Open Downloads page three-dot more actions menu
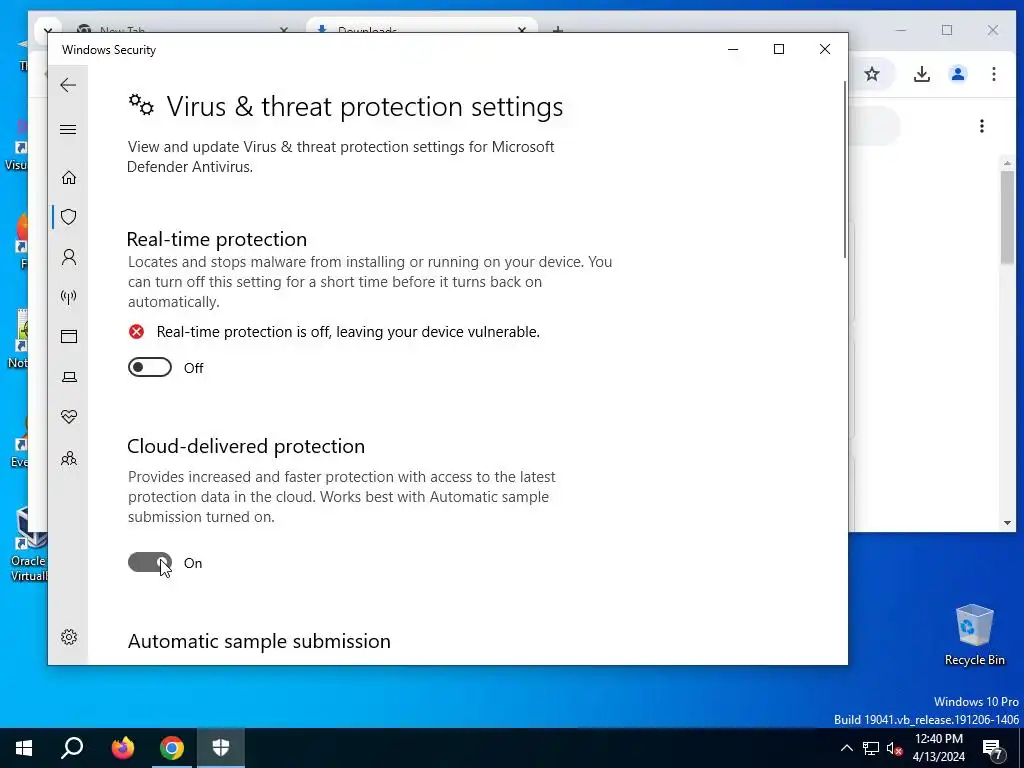Viewport: 1024px width, 768px height. (982, 126)
